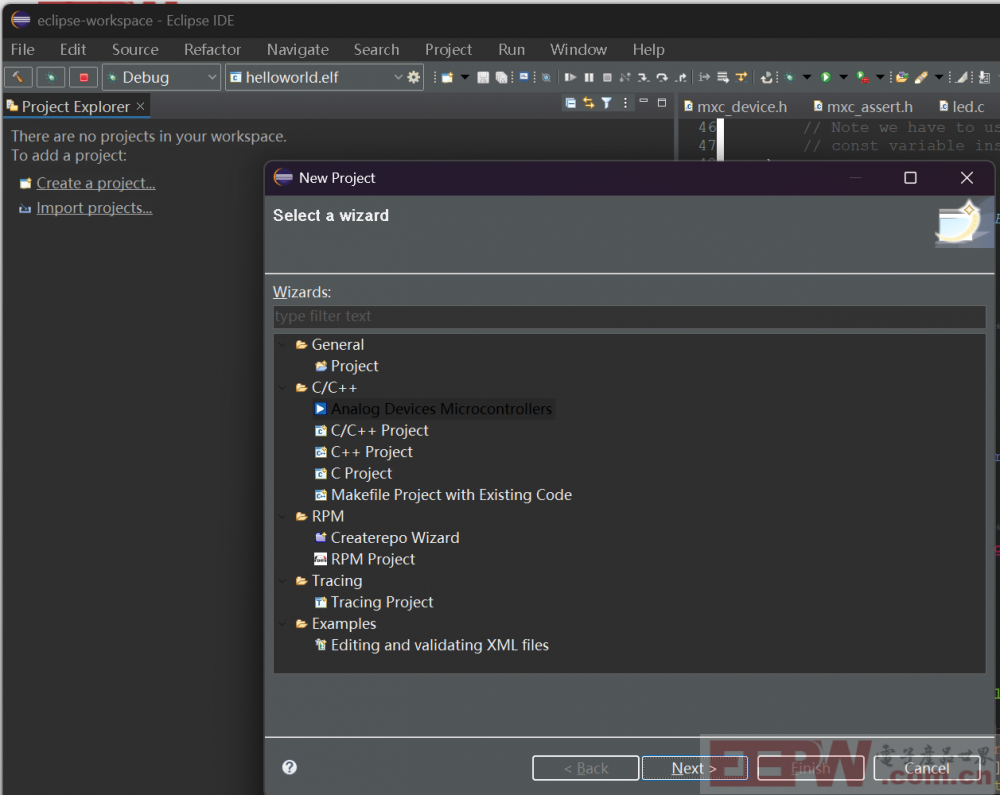Screen dimensions: 1000x795
Task: Click the Drop To Frame toolbar icon
Action: tap(723, 77)
